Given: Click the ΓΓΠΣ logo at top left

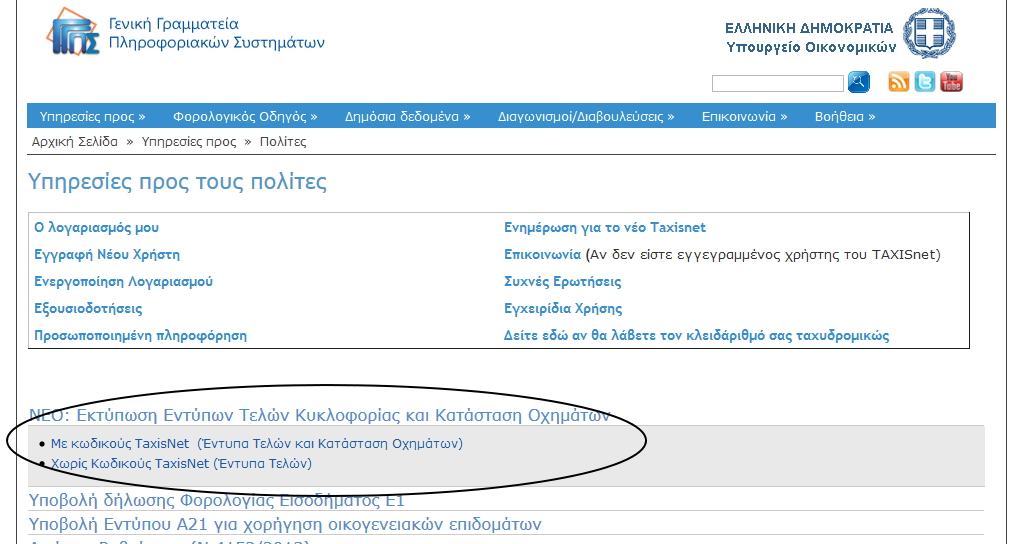Looking at the screenshot, I should 73,32.
